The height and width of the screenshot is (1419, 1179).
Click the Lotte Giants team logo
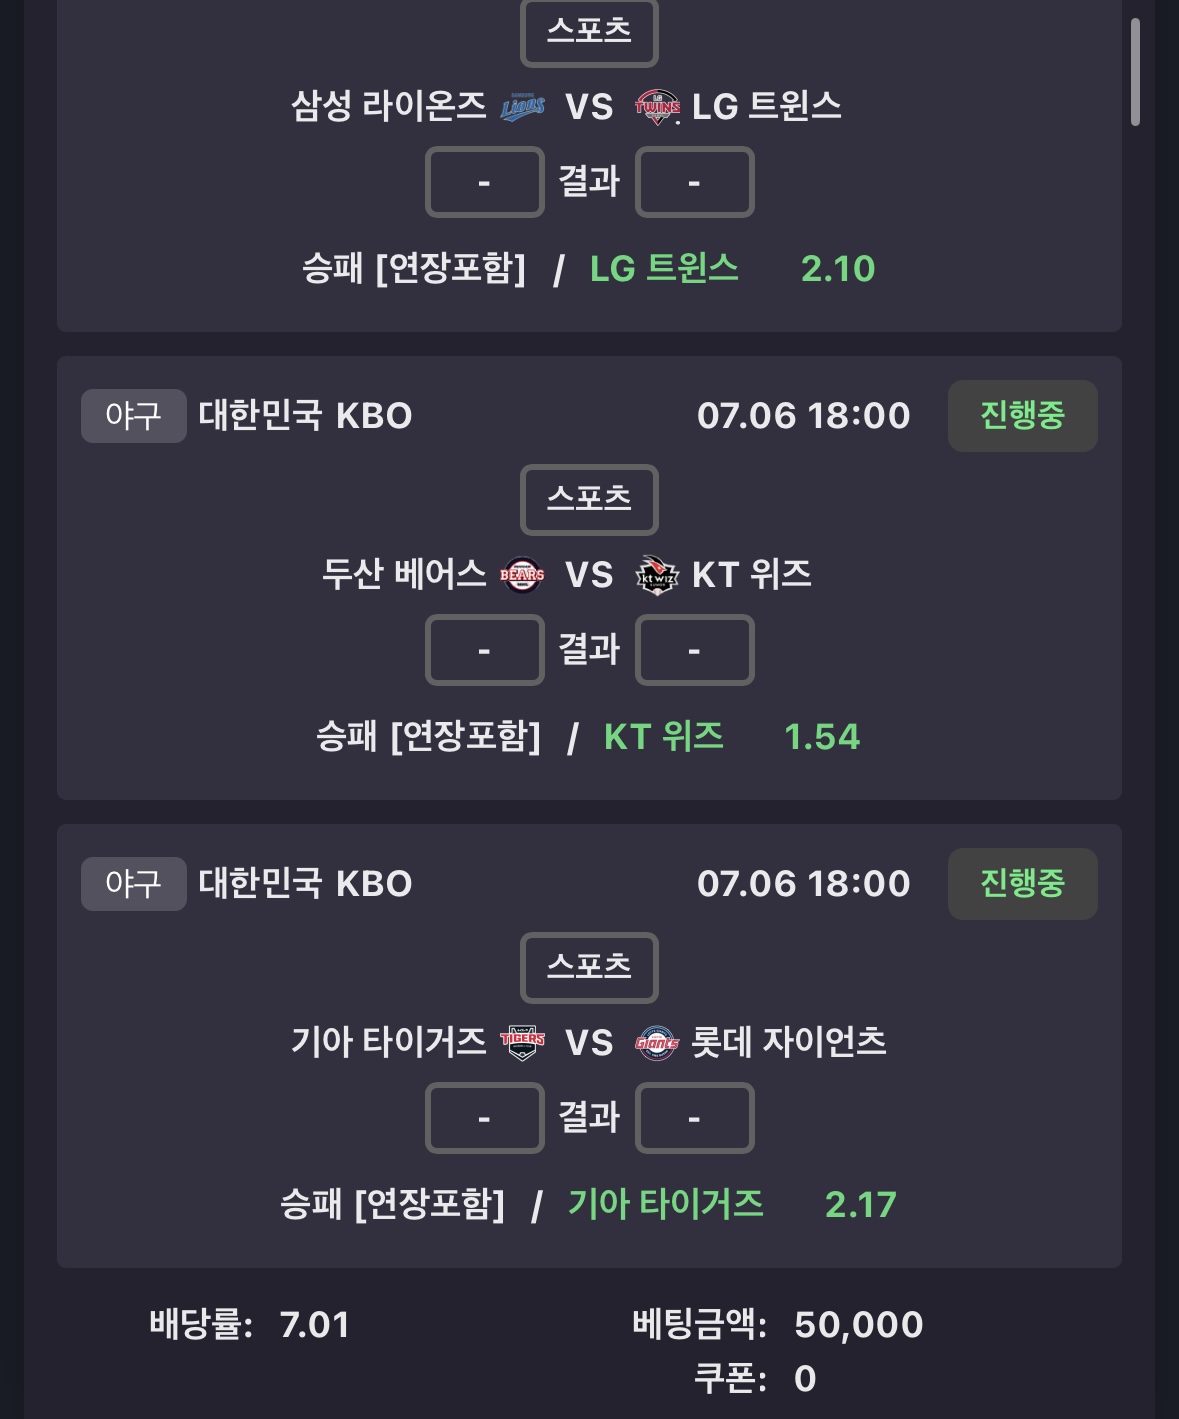pos(657,1043)
